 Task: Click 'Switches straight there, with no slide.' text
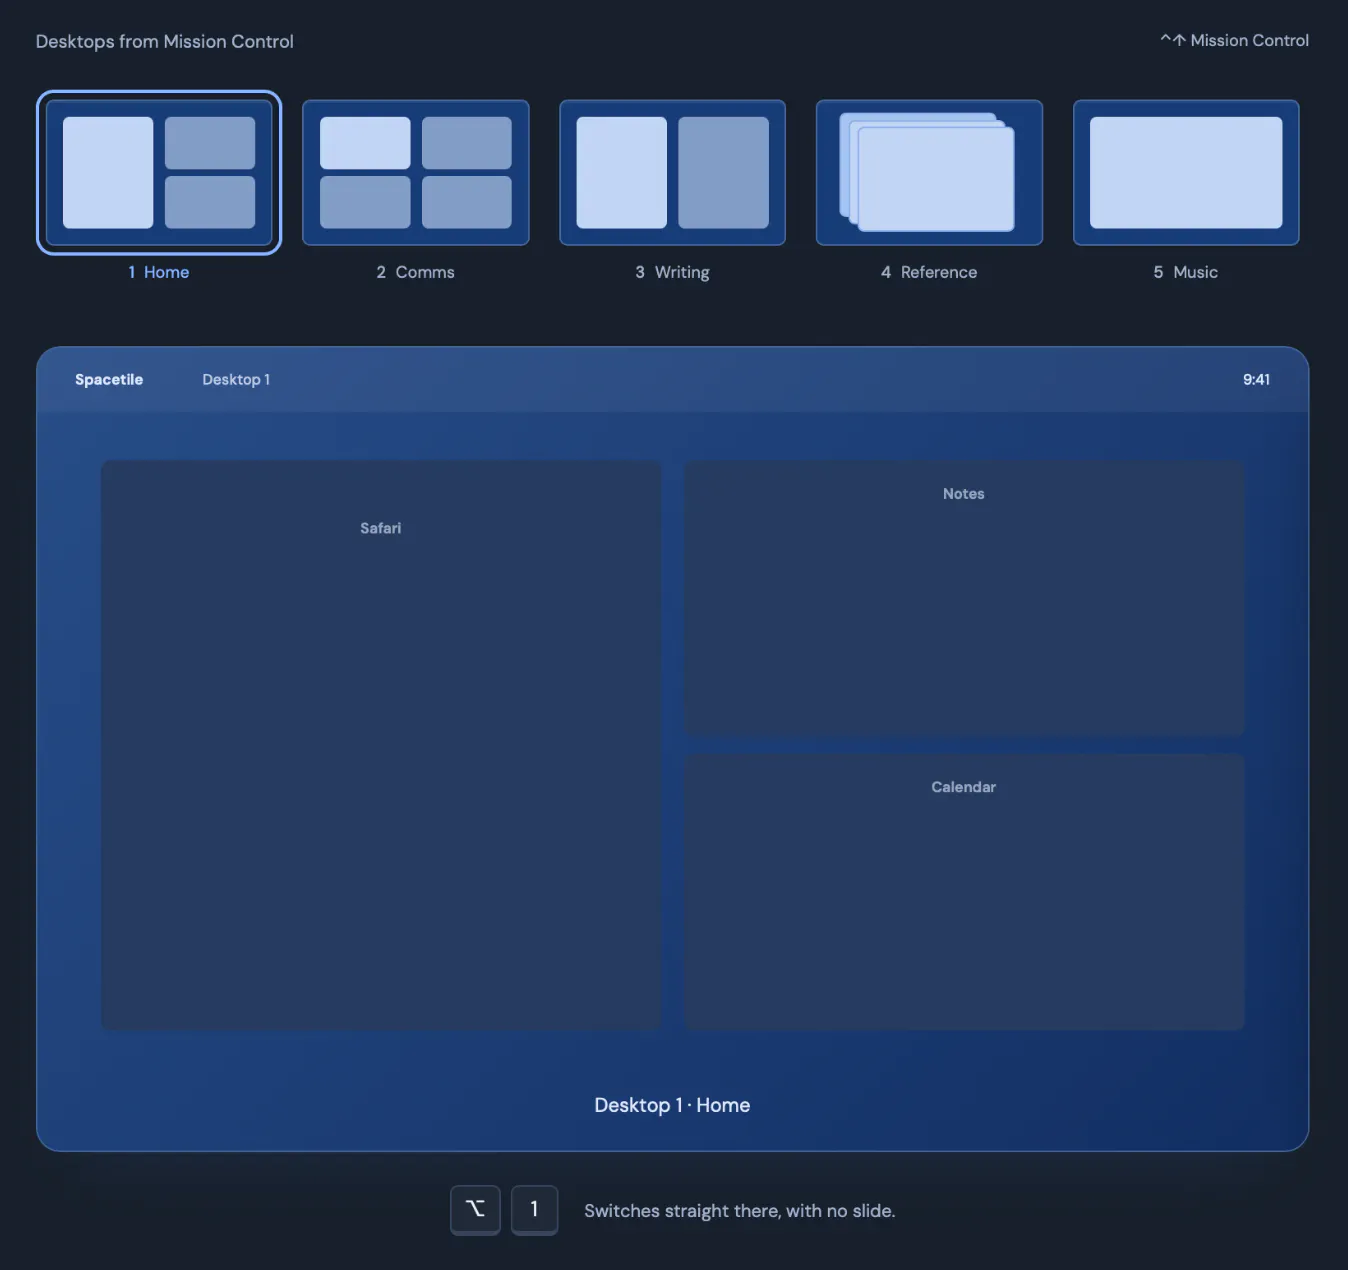click(740, 1211)
